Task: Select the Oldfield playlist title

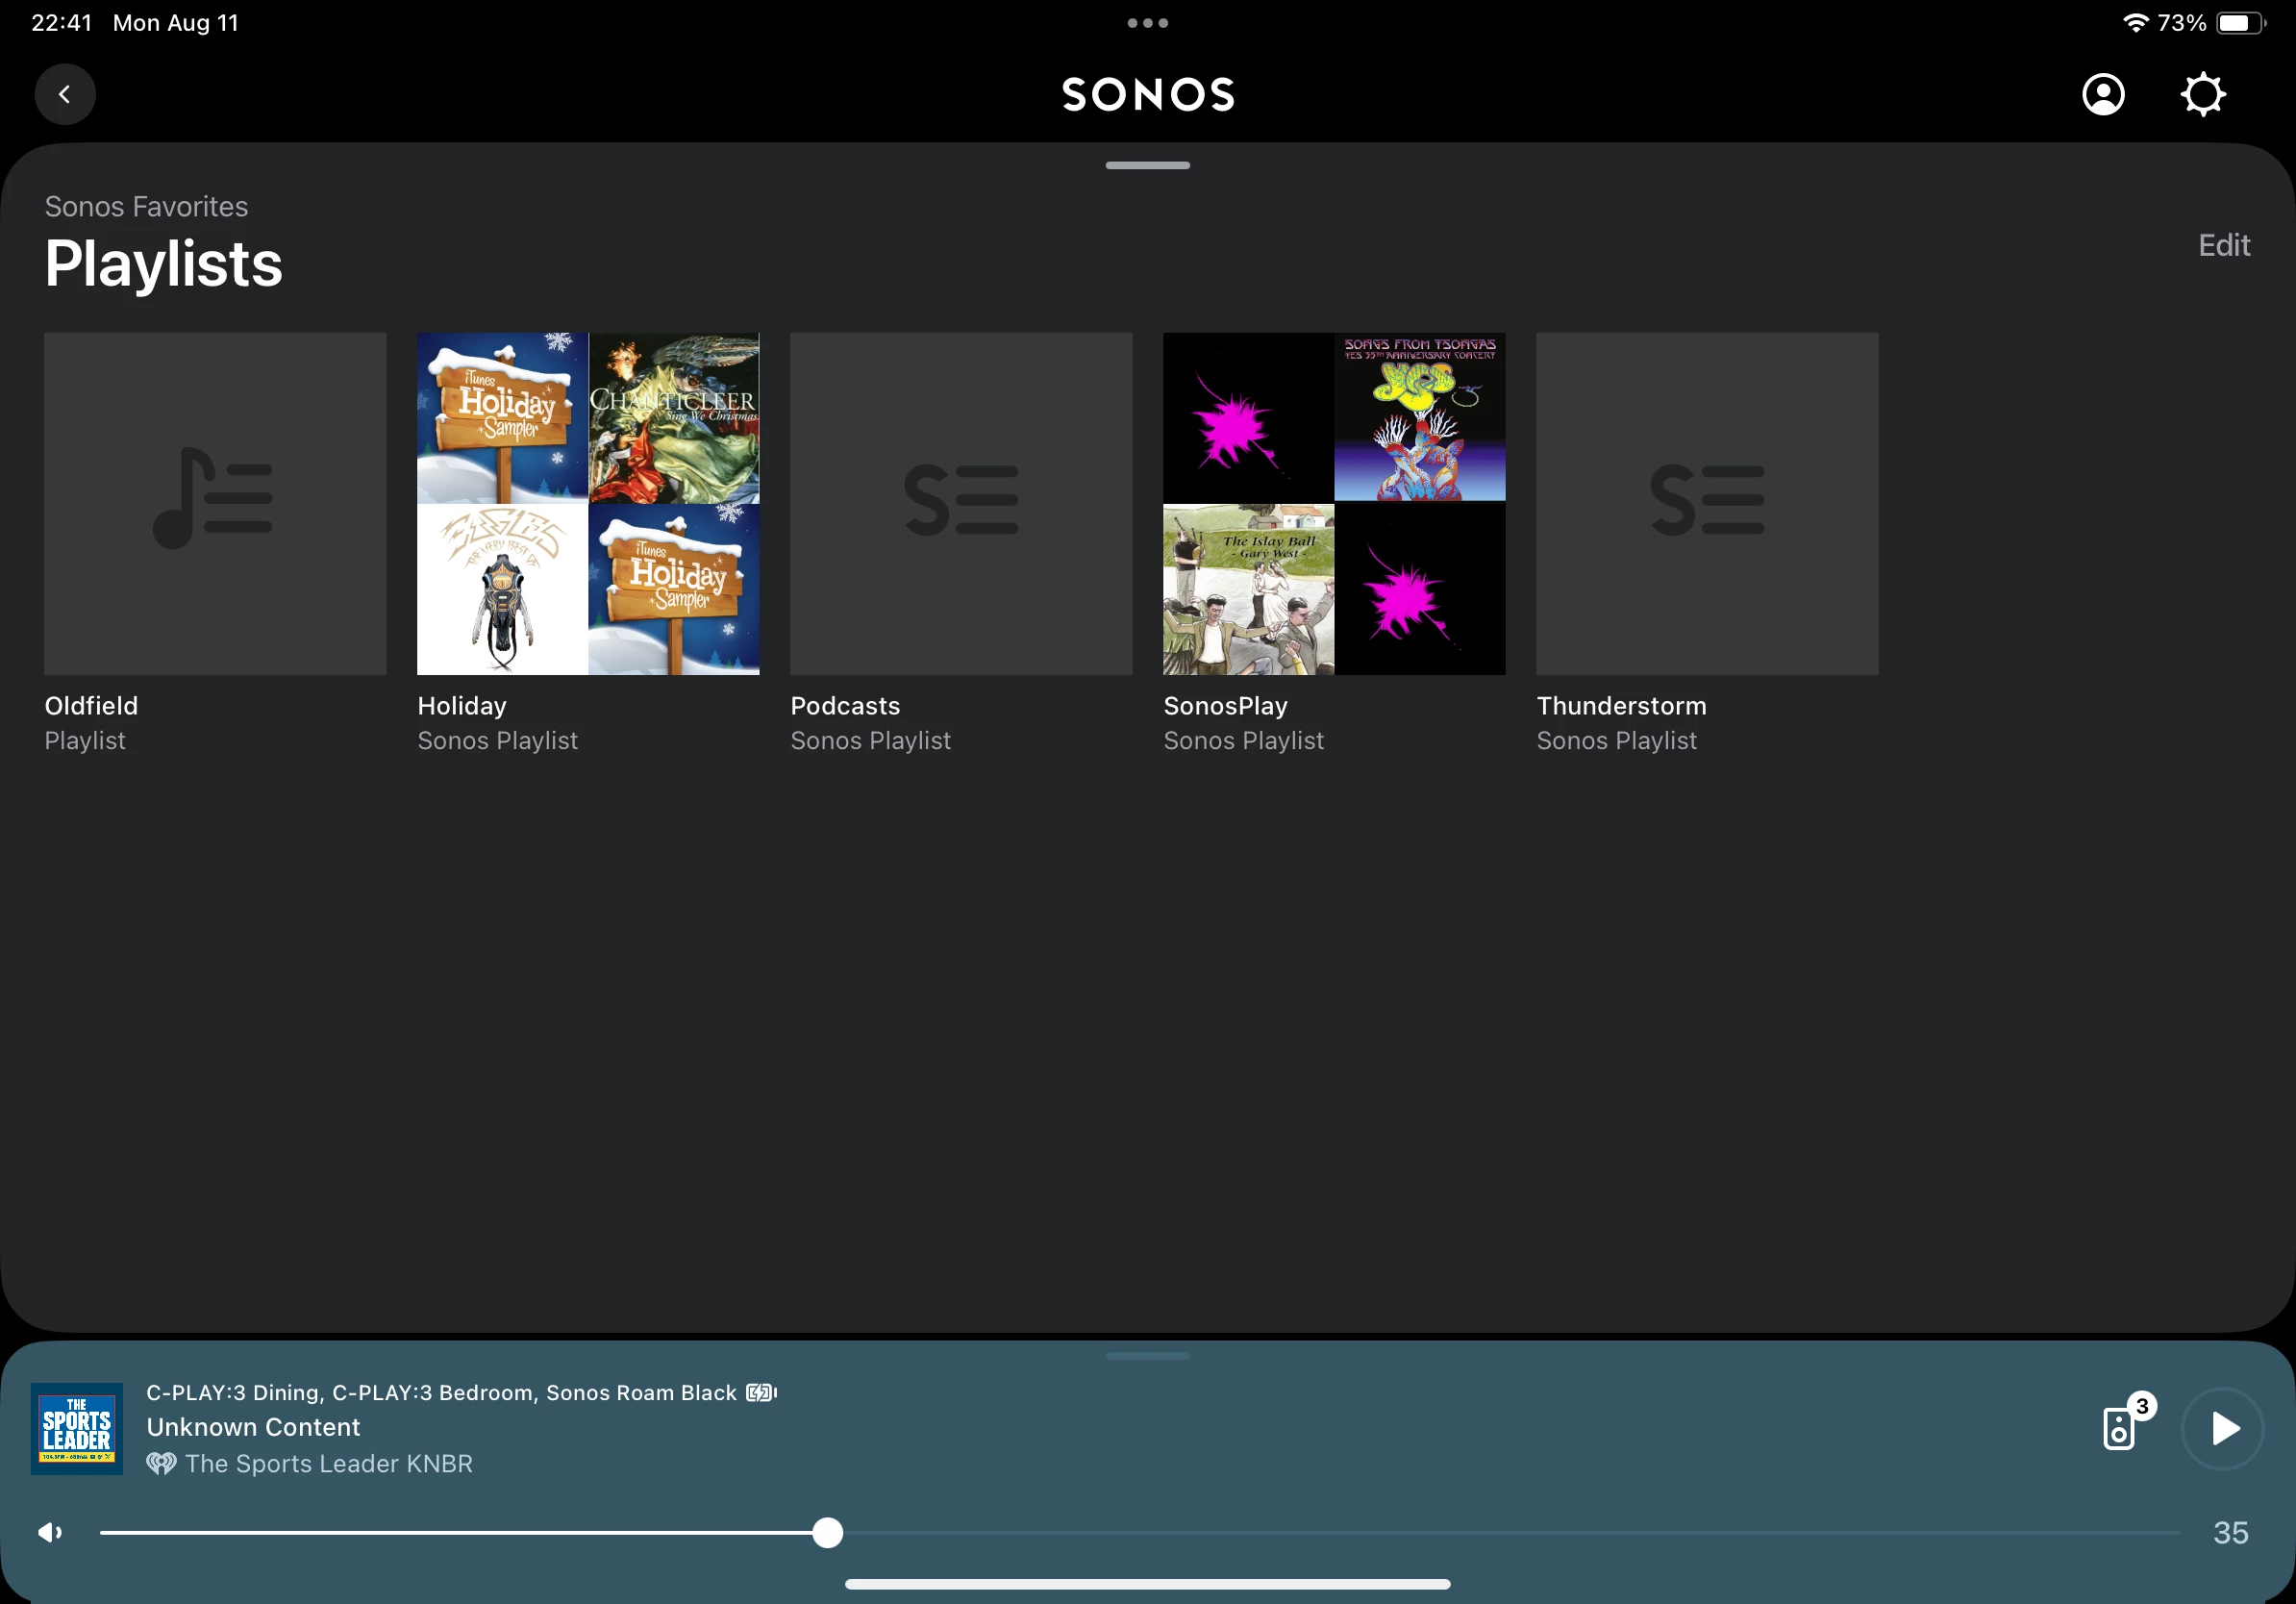Action: point(91,706)
